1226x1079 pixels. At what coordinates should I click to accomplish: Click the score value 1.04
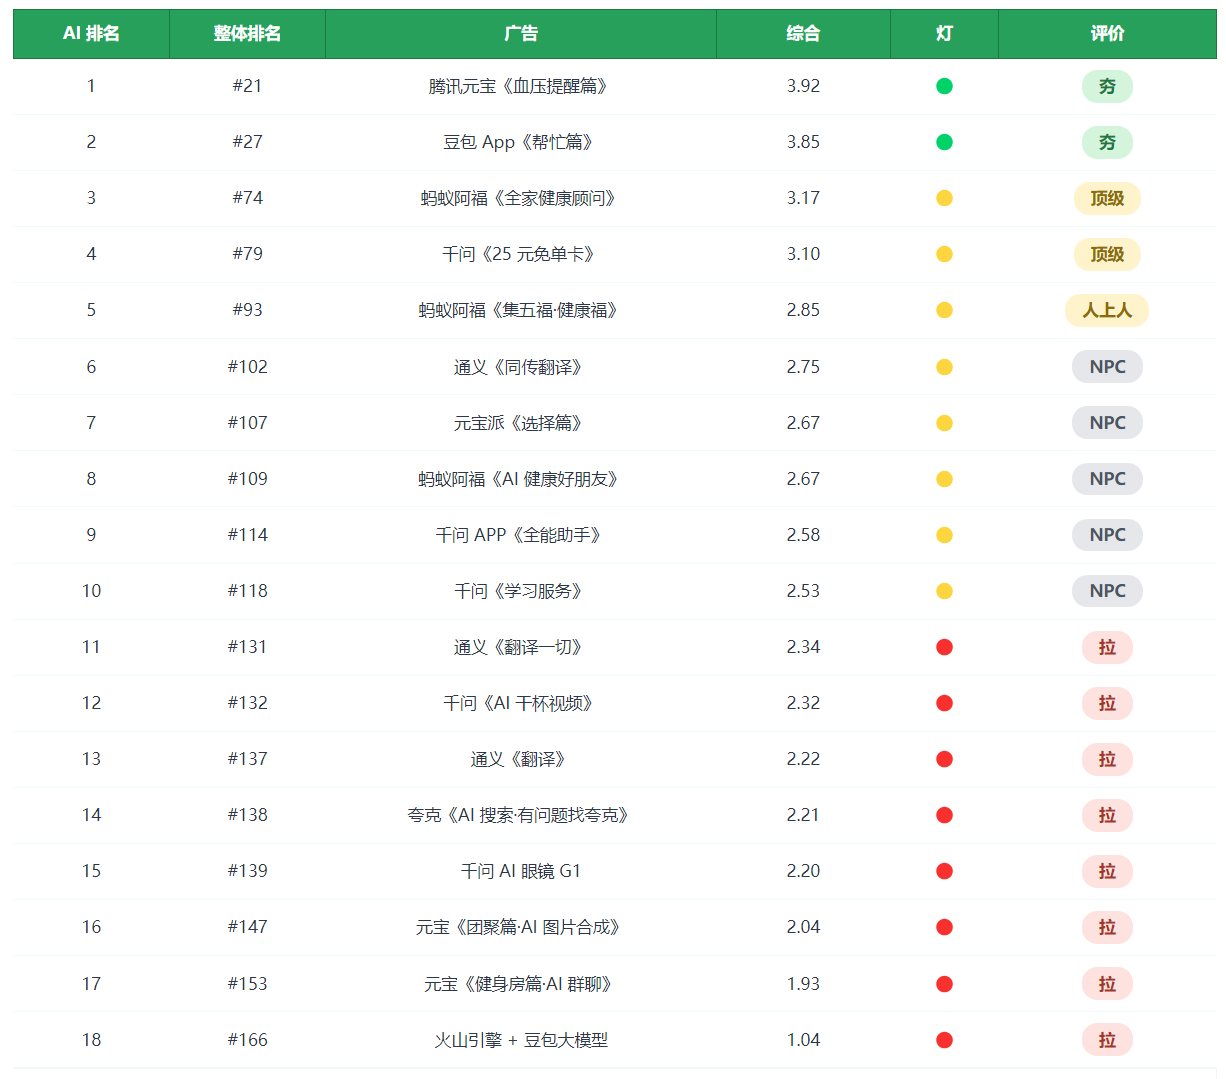(x=803, y=1040)
